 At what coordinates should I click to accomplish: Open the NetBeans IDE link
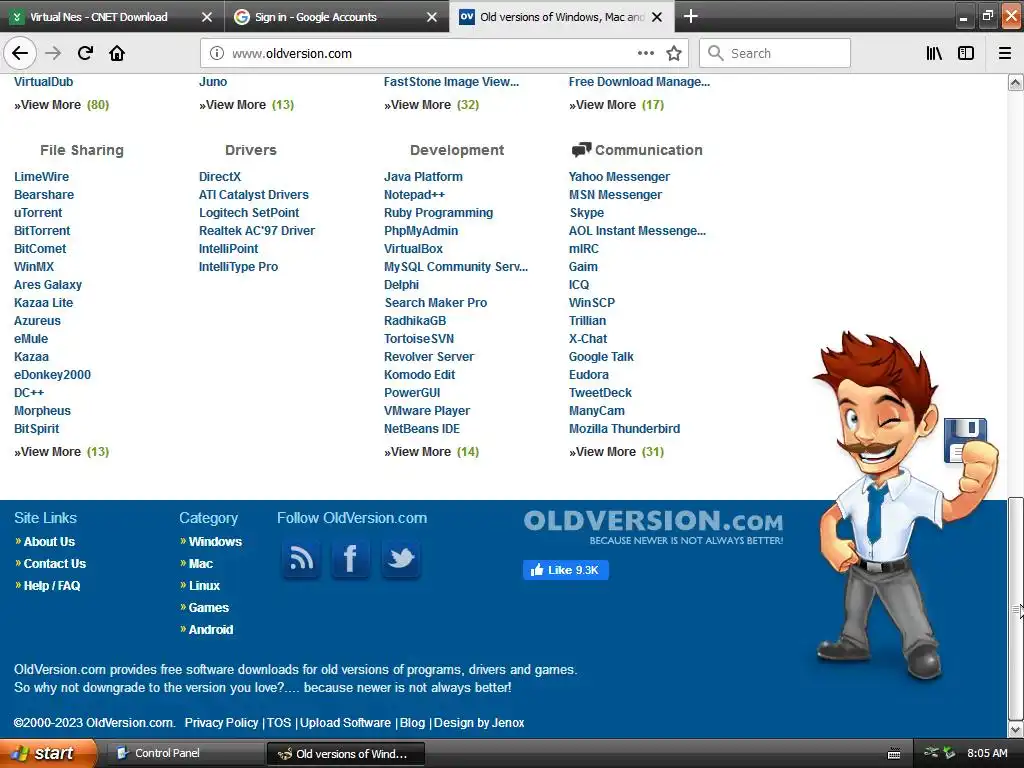pyautogui.click(x=421, y=428)
